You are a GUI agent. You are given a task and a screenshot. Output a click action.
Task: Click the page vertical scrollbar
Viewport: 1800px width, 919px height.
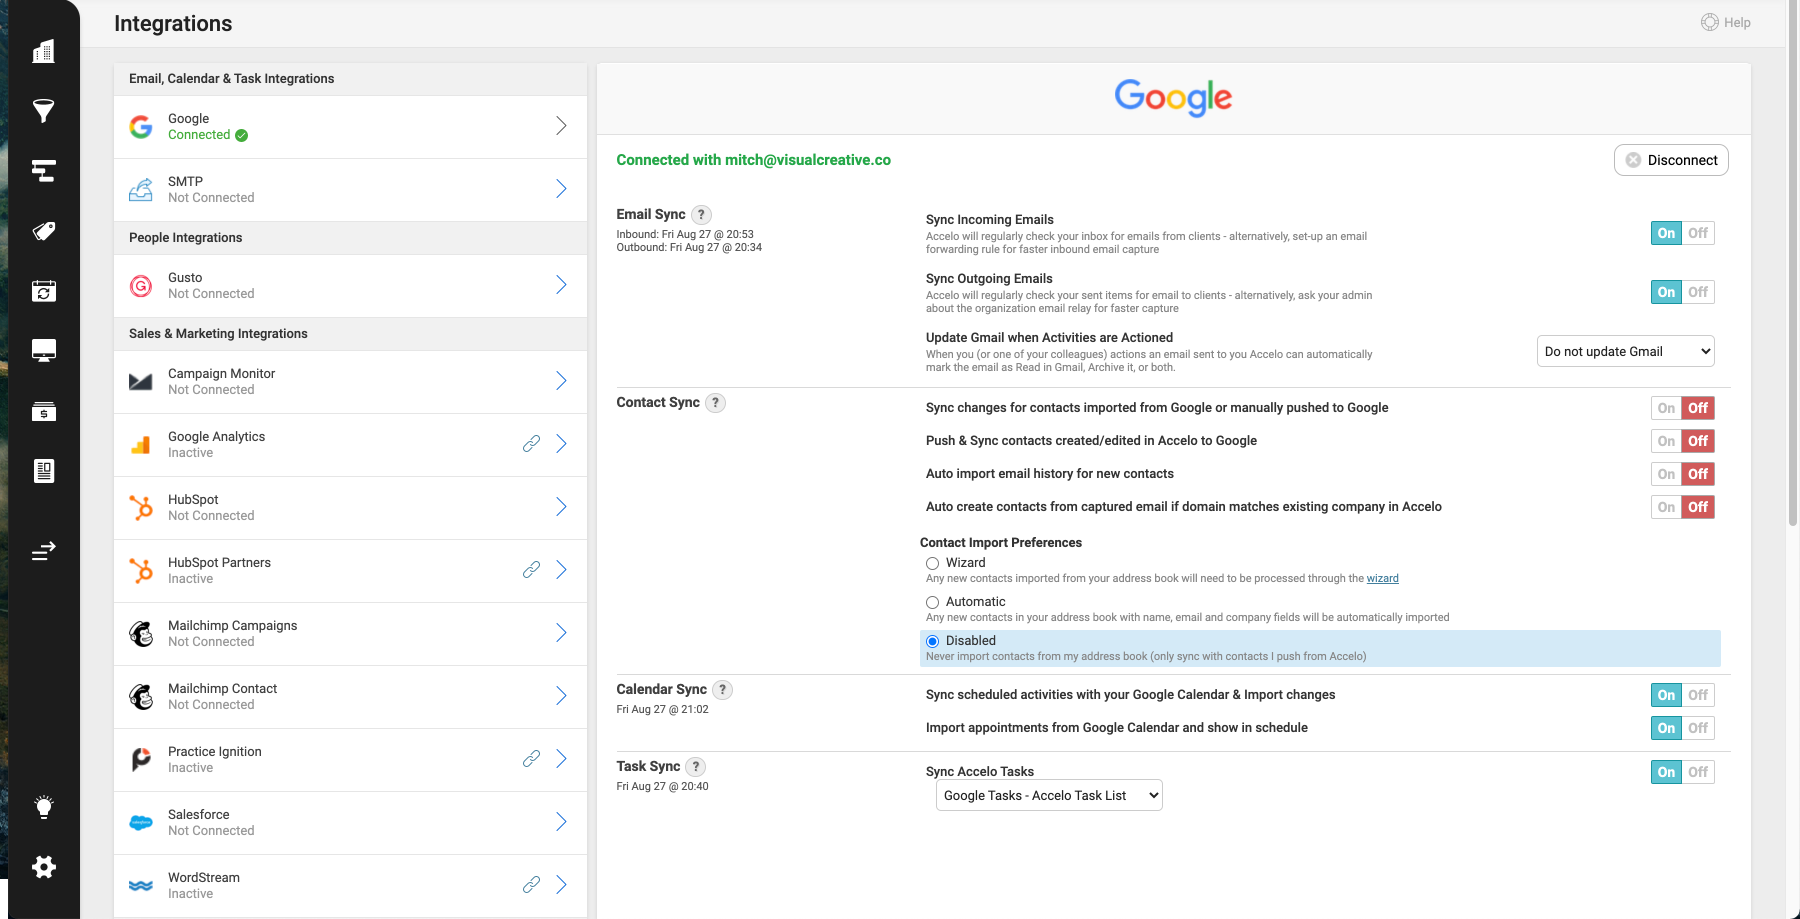pos(1793,262)
